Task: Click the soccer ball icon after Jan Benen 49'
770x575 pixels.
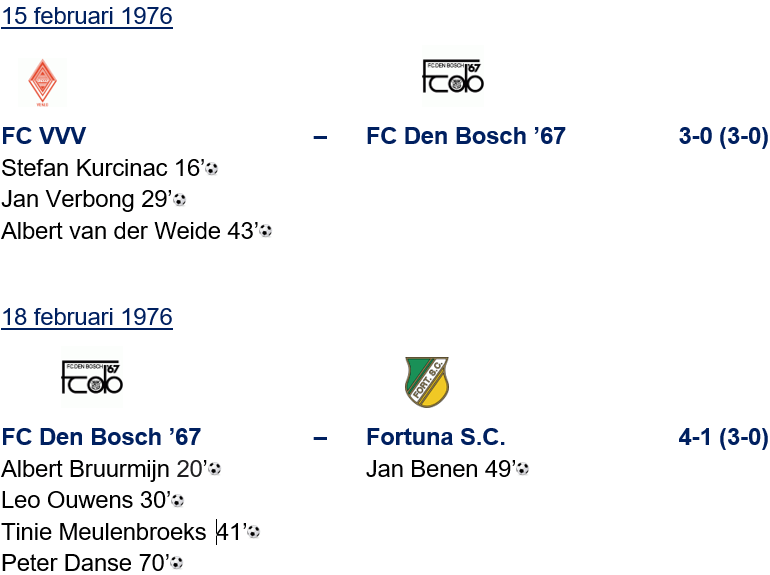Action: click(x=522, y=469)
